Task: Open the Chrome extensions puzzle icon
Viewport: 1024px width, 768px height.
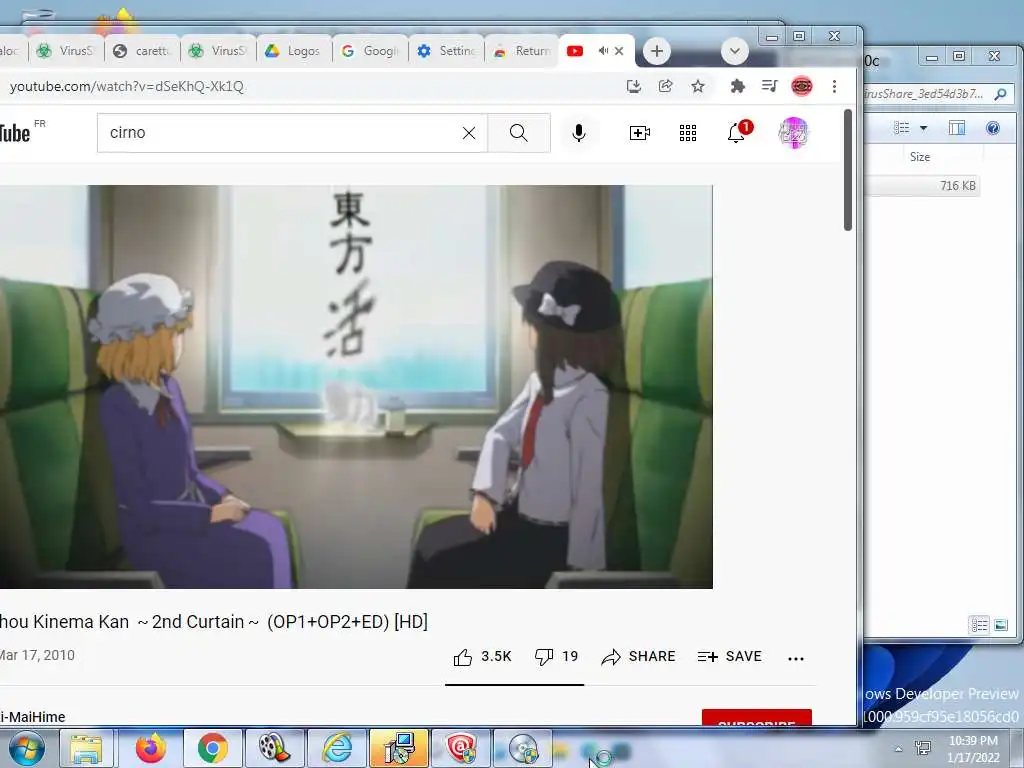Action: tap(737, 86)
